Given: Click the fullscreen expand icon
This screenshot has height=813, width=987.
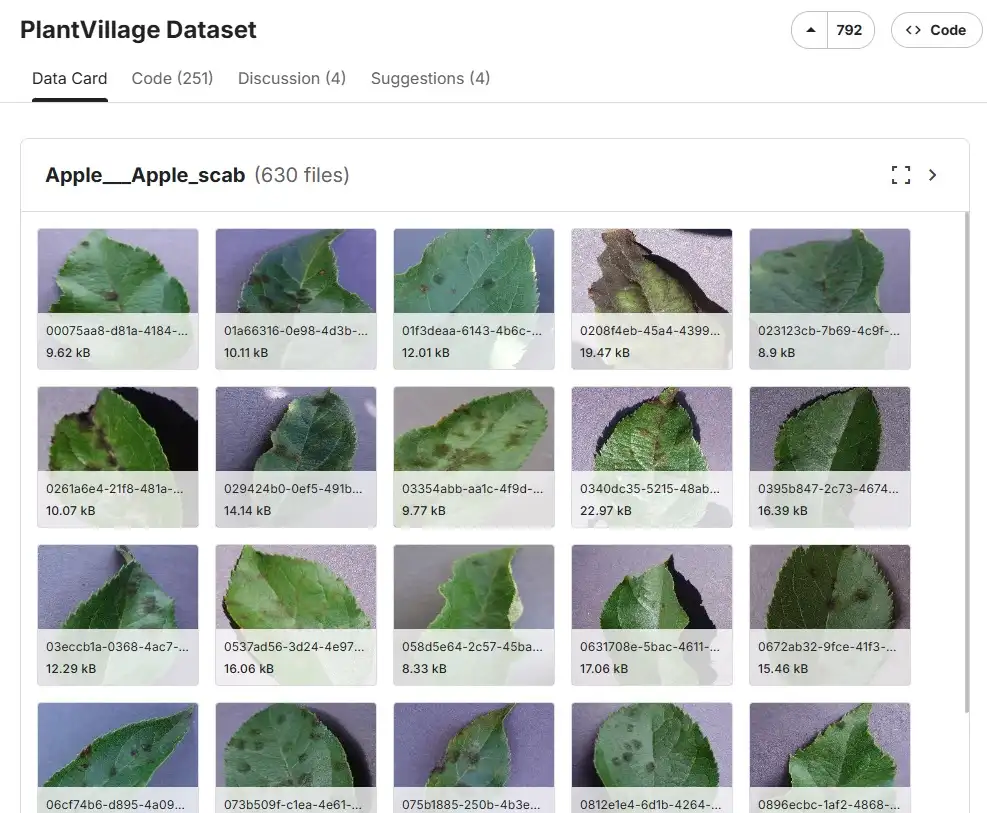Looking at the screenshot, I should pyautogui.click(x=900, y=175).
